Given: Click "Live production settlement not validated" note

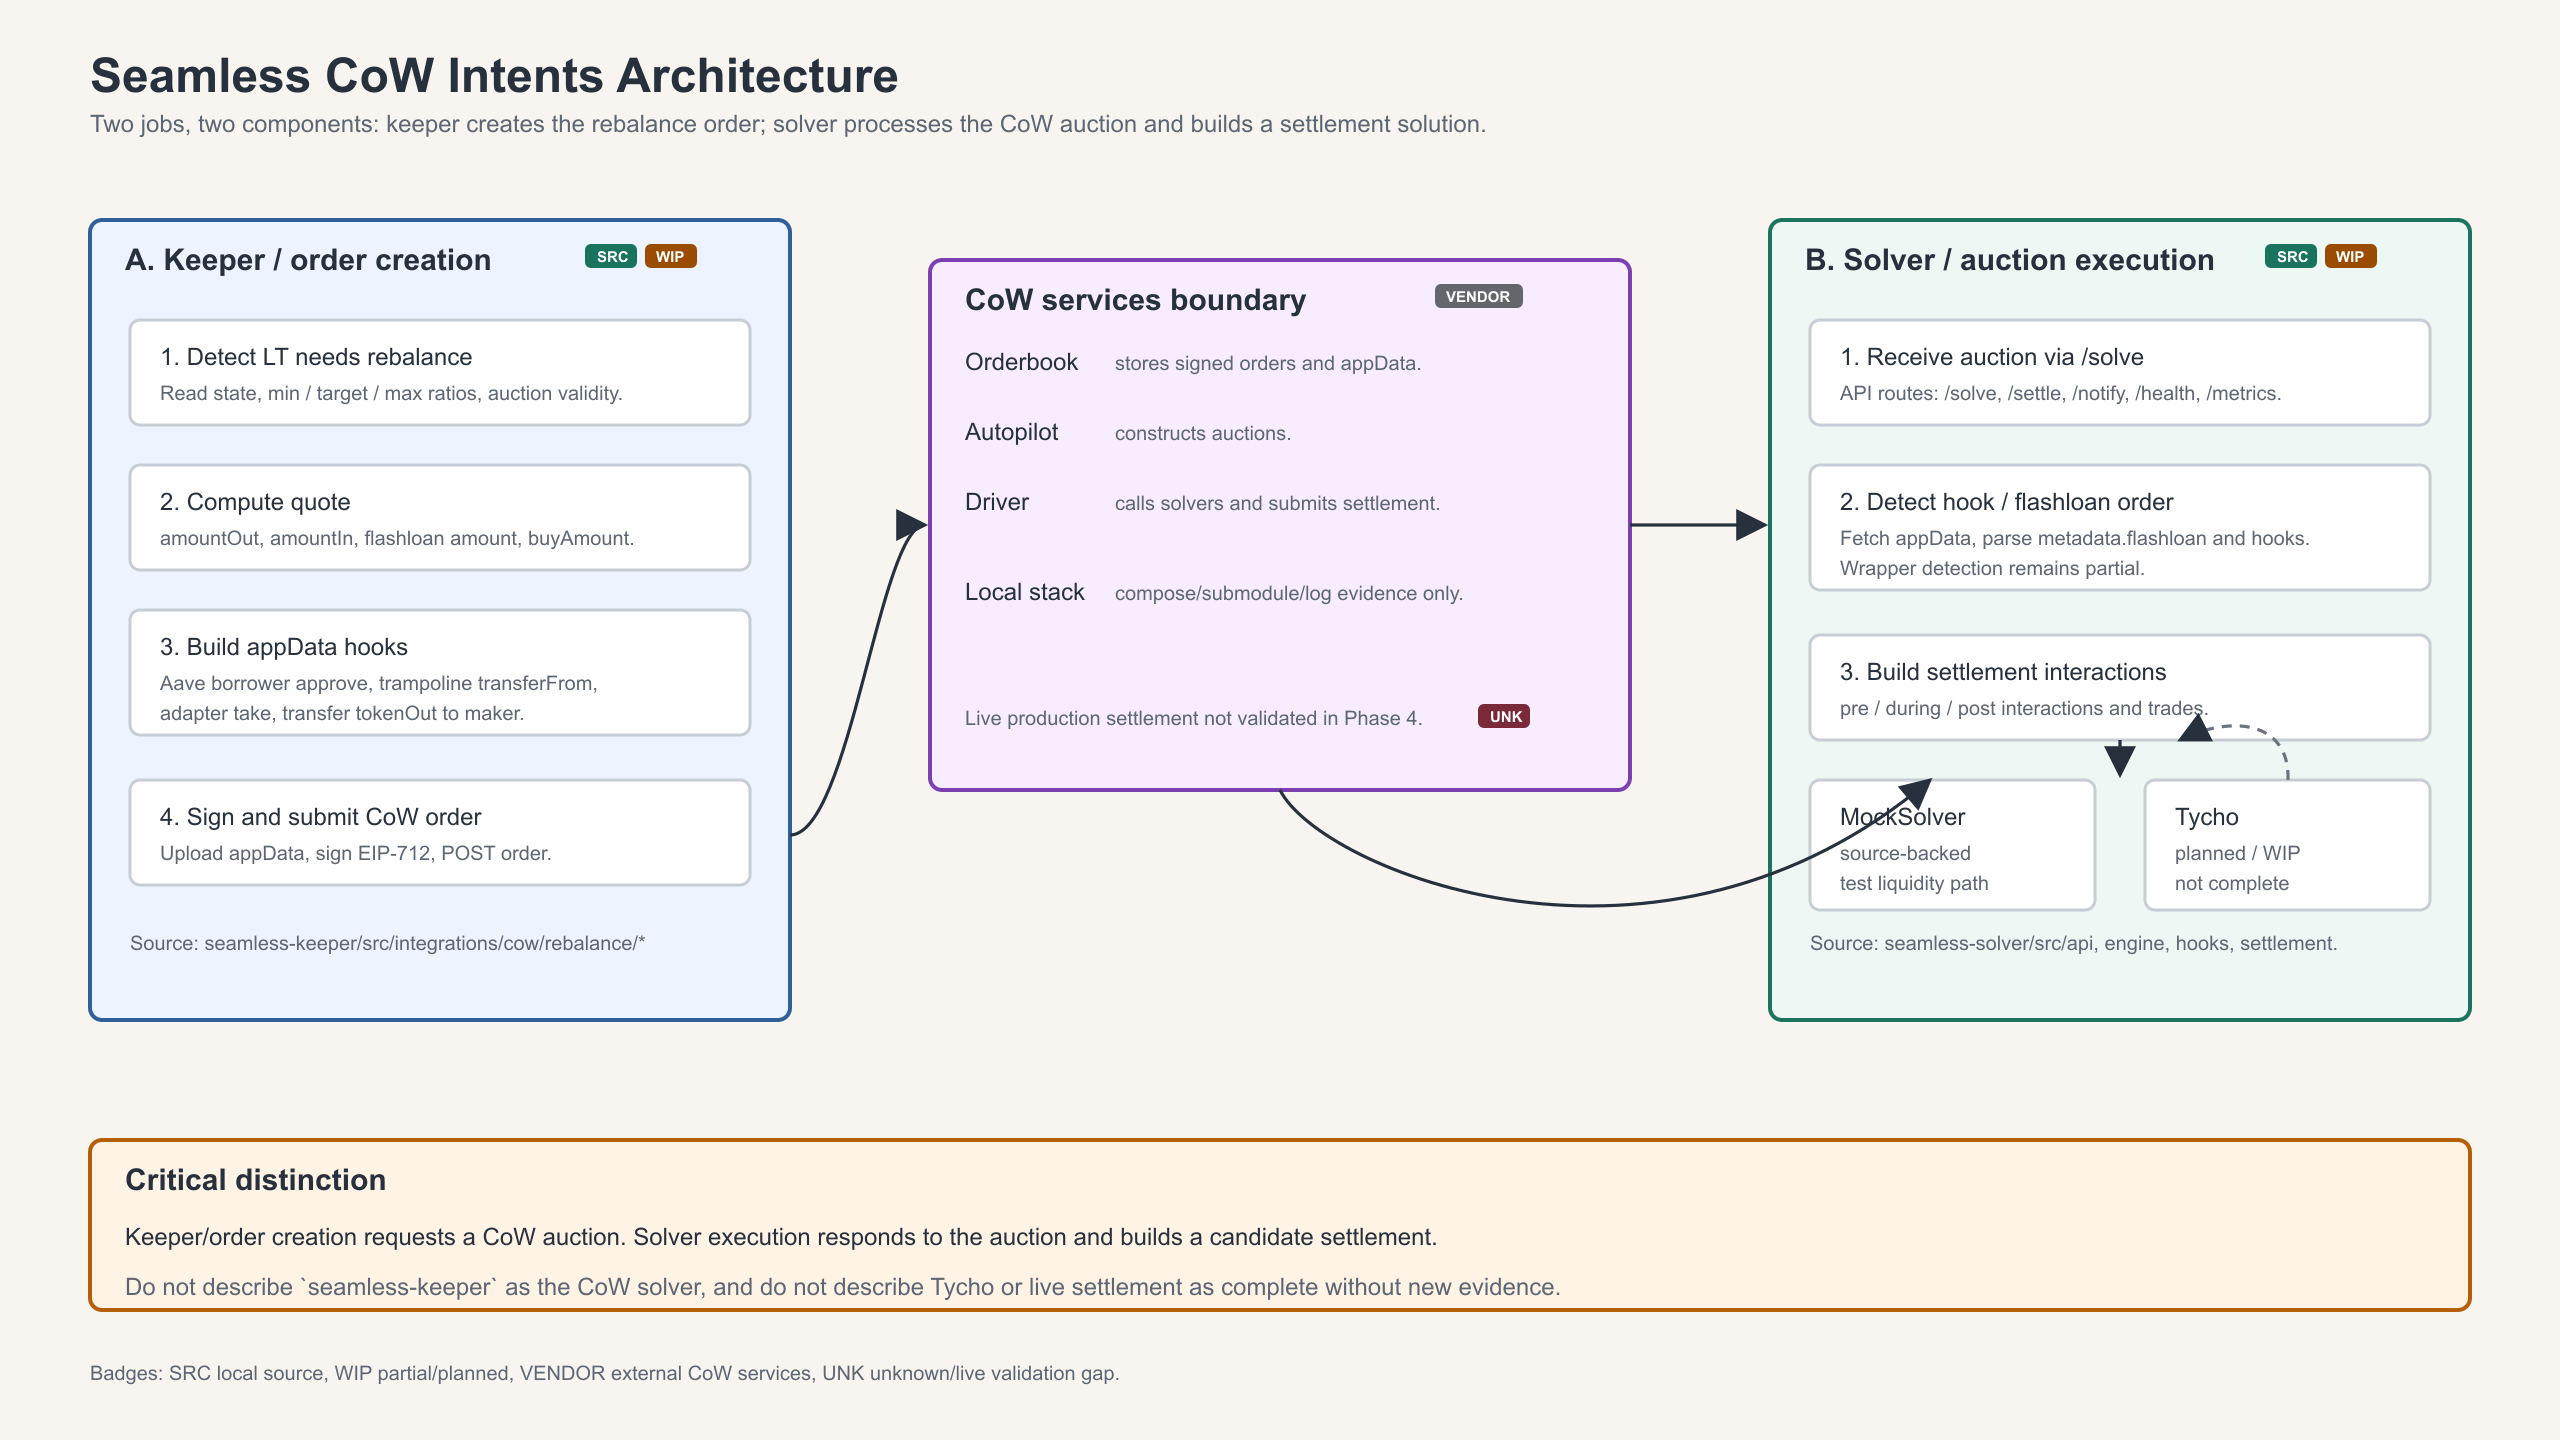Looking at the screenshot, I should [x=1194, y=718].
